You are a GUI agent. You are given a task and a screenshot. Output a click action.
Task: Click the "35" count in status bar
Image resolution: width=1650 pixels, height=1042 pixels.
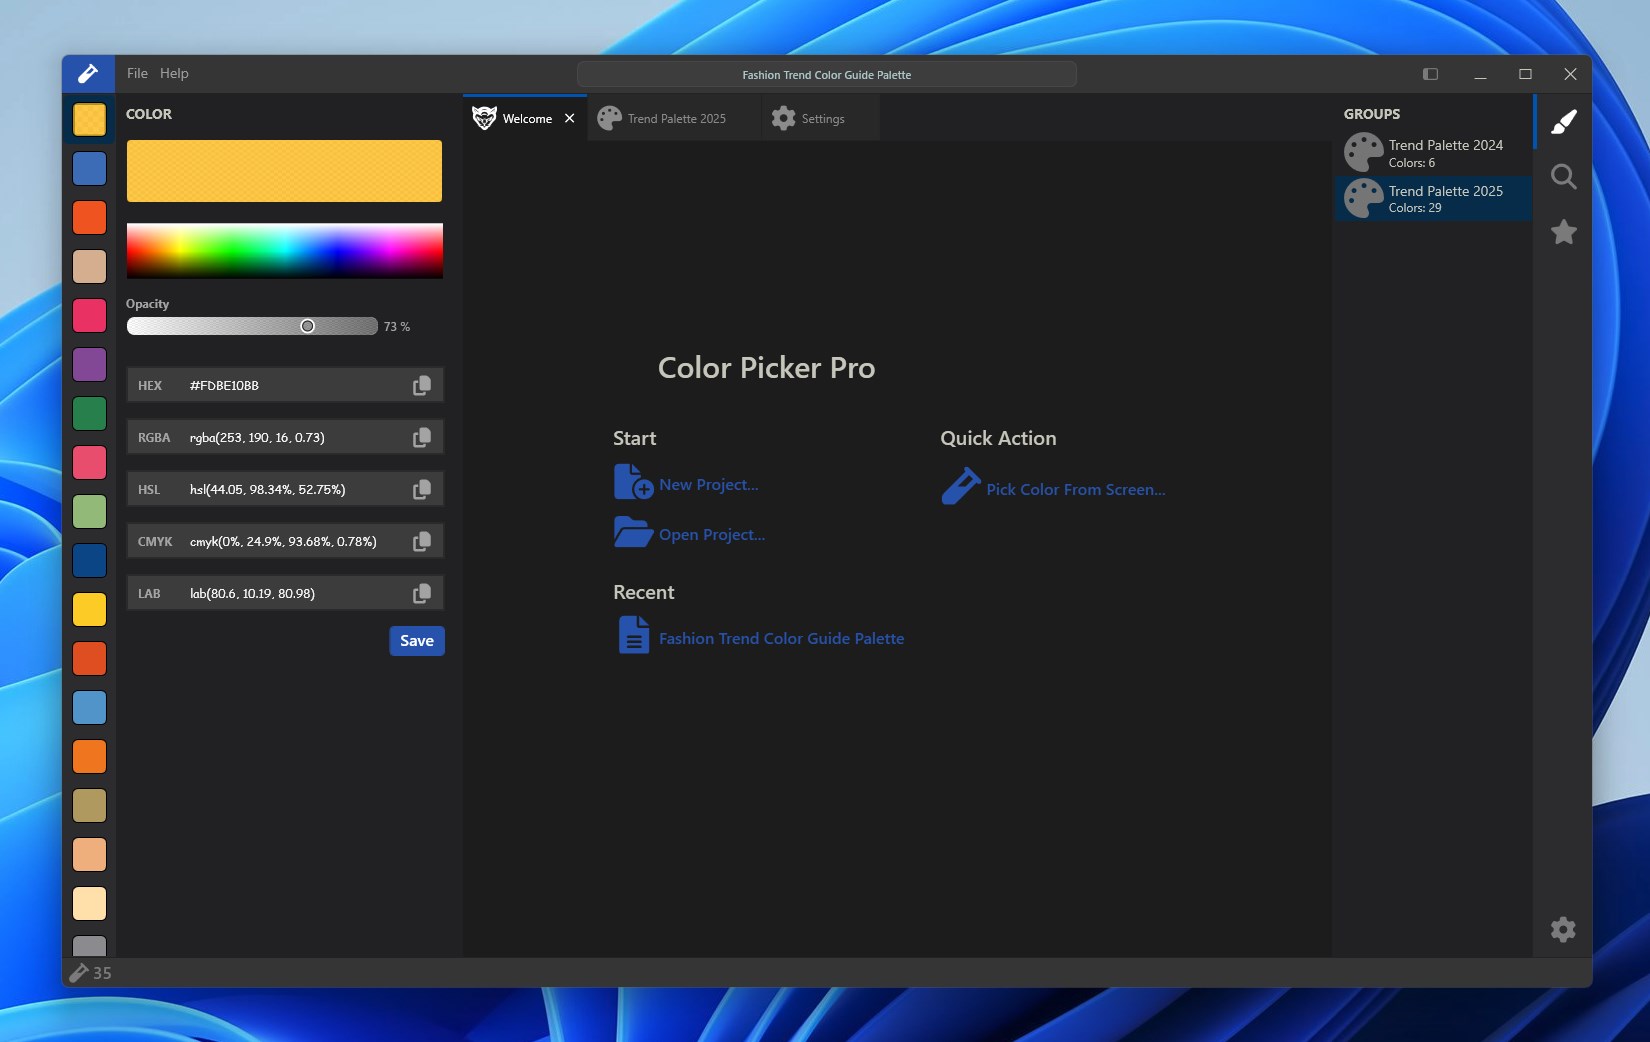102,973
